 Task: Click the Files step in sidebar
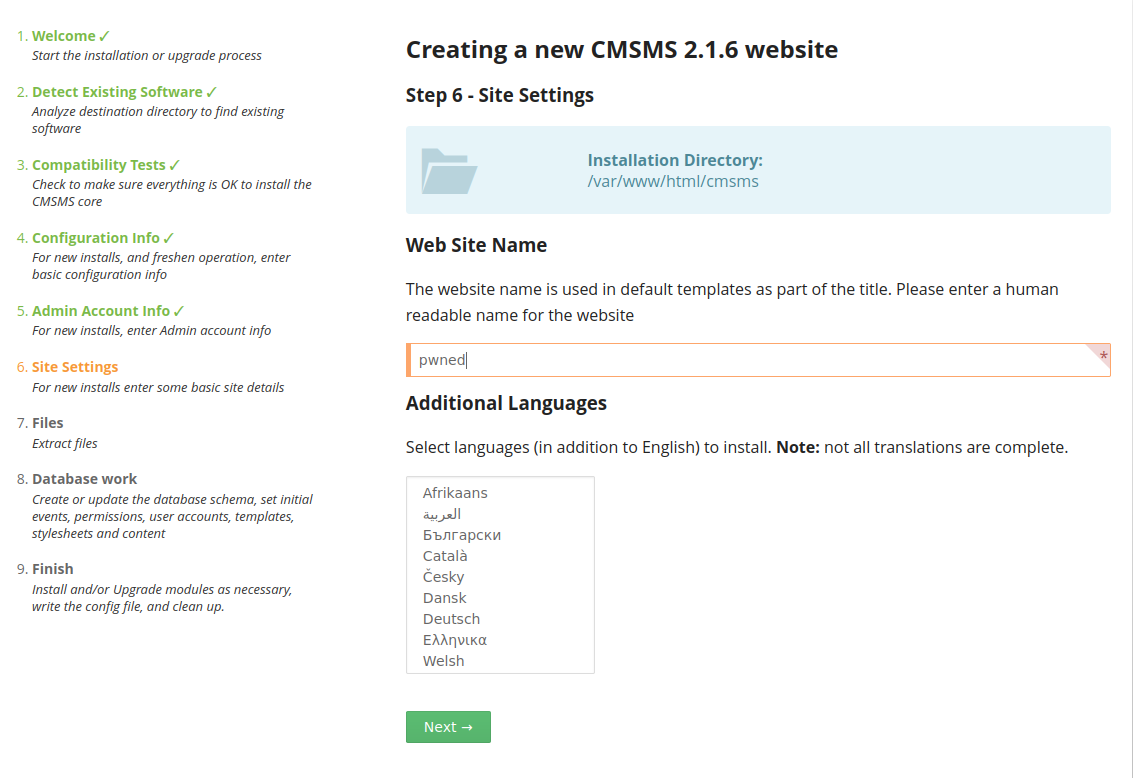[47, 423]
